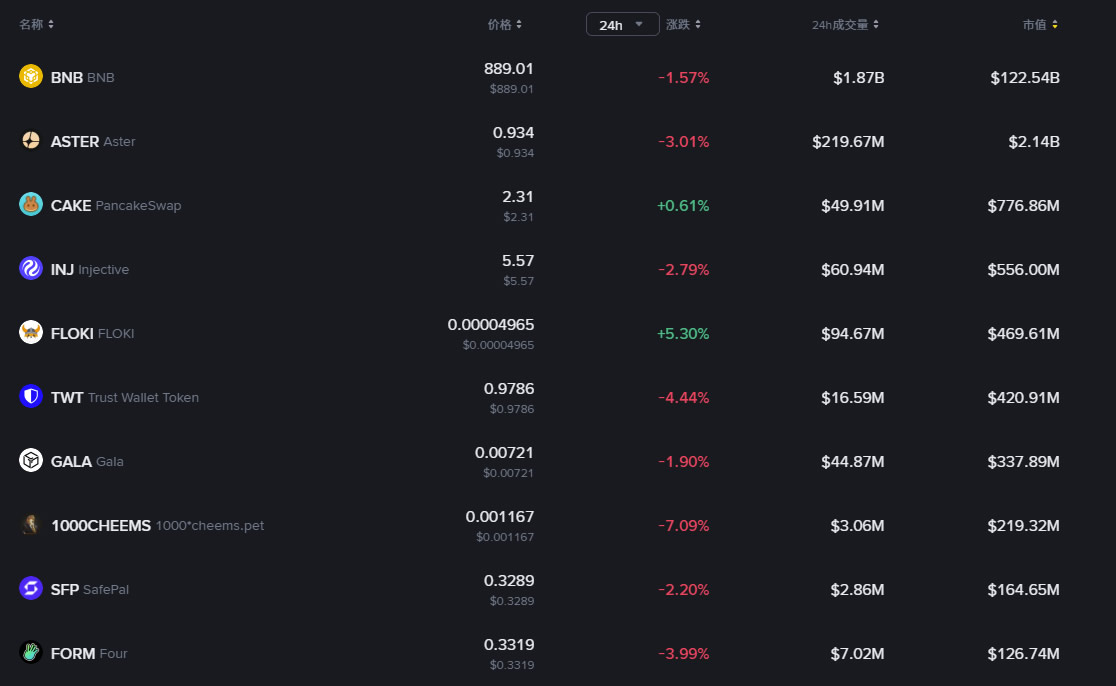Toggle 市值 market cap sorting
Image resolution: width=1116 pixels, height=686 pixels.
point(1040,24)
